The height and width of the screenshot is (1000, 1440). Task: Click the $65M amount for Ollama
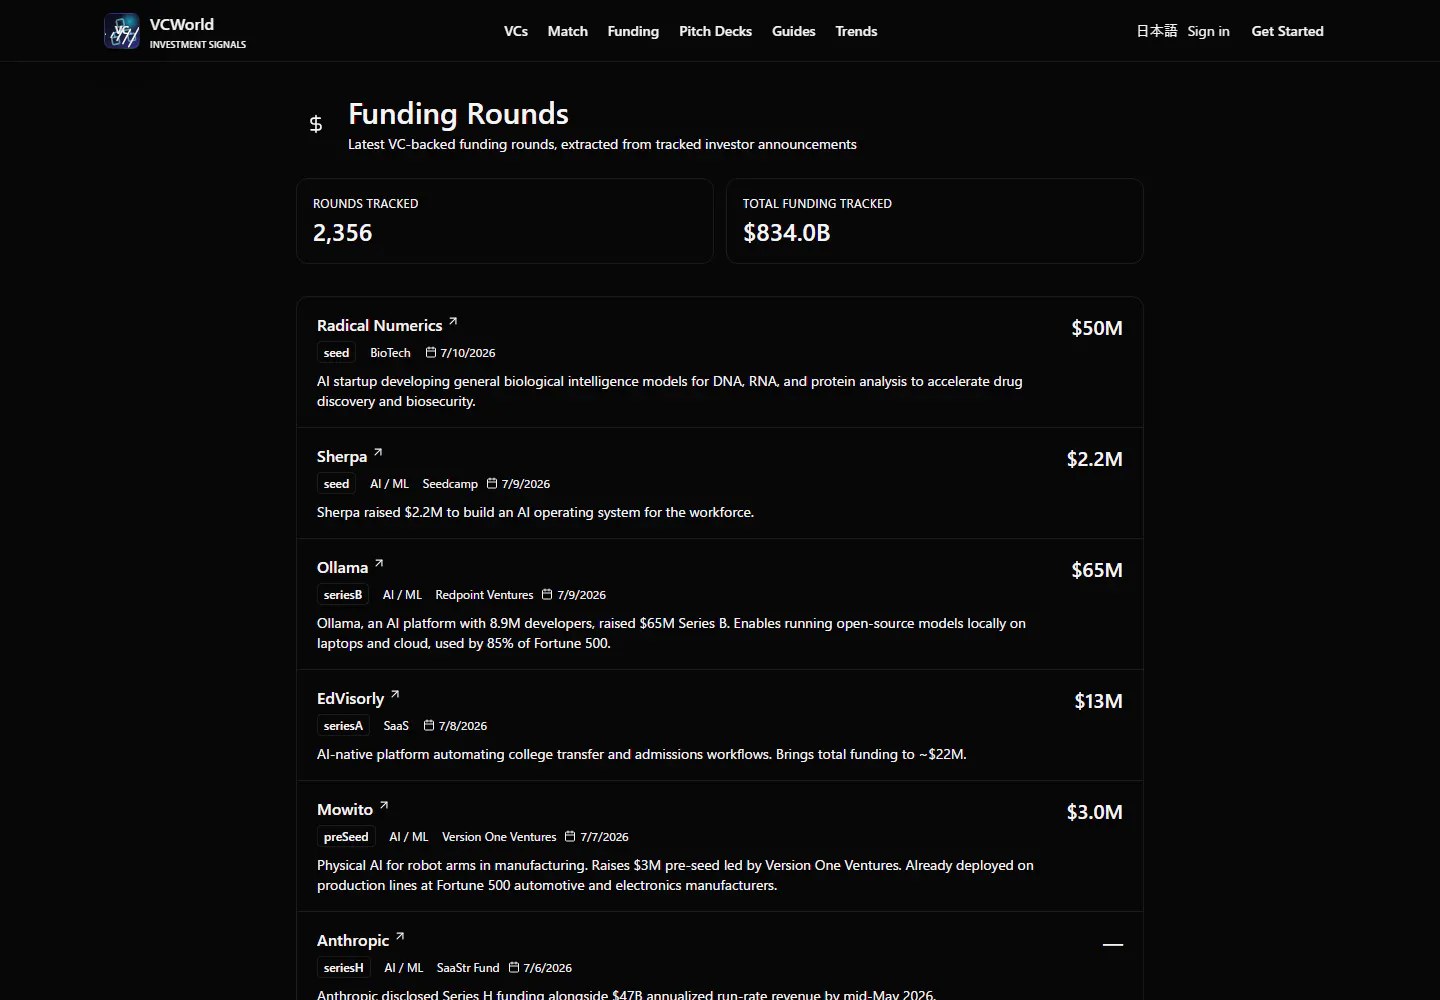[1097, 570]
